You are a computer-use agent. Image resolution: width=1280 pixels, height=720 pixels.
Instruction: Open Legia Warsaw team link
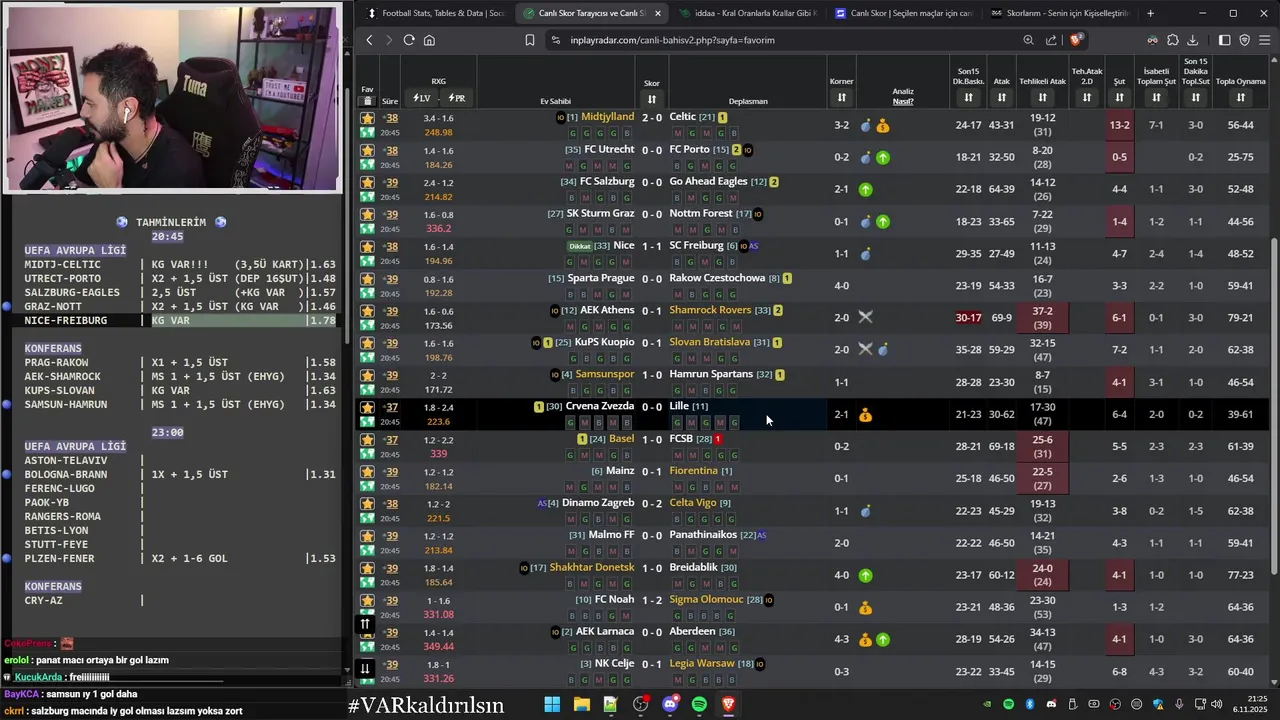pos(702,663)
